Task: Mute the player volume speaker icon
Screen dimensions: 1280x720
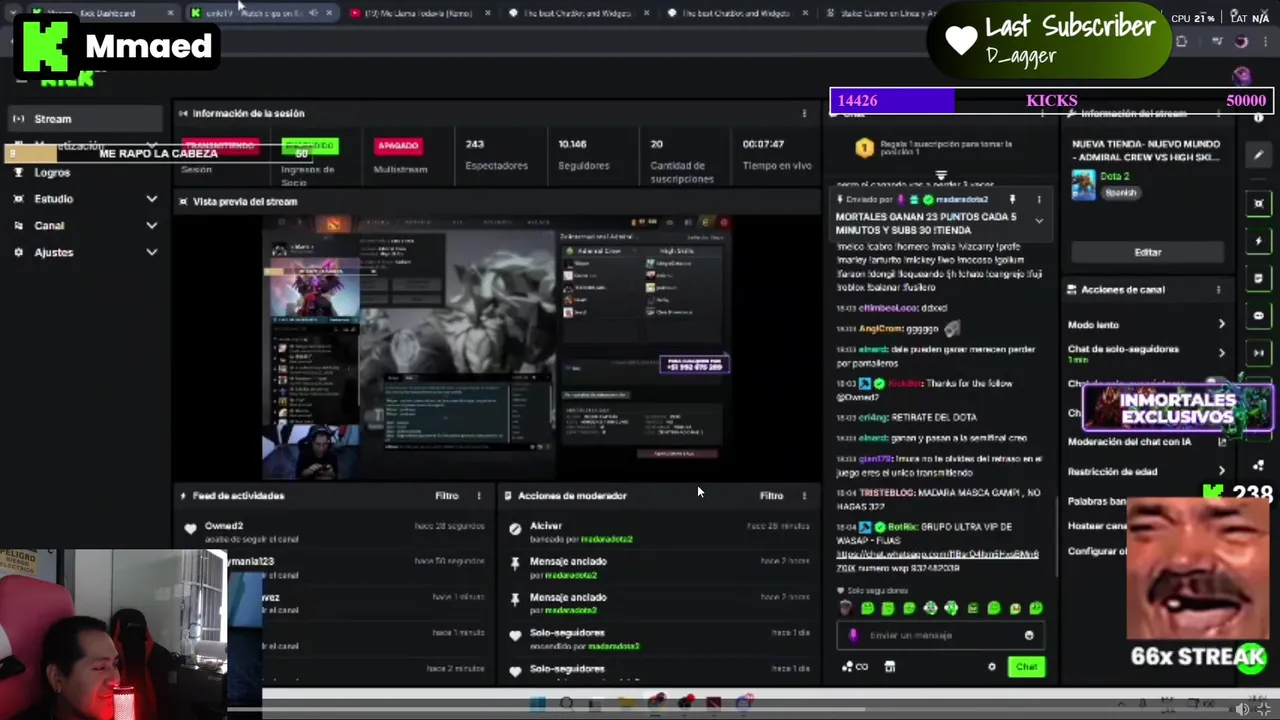Action: [1242, 709]
